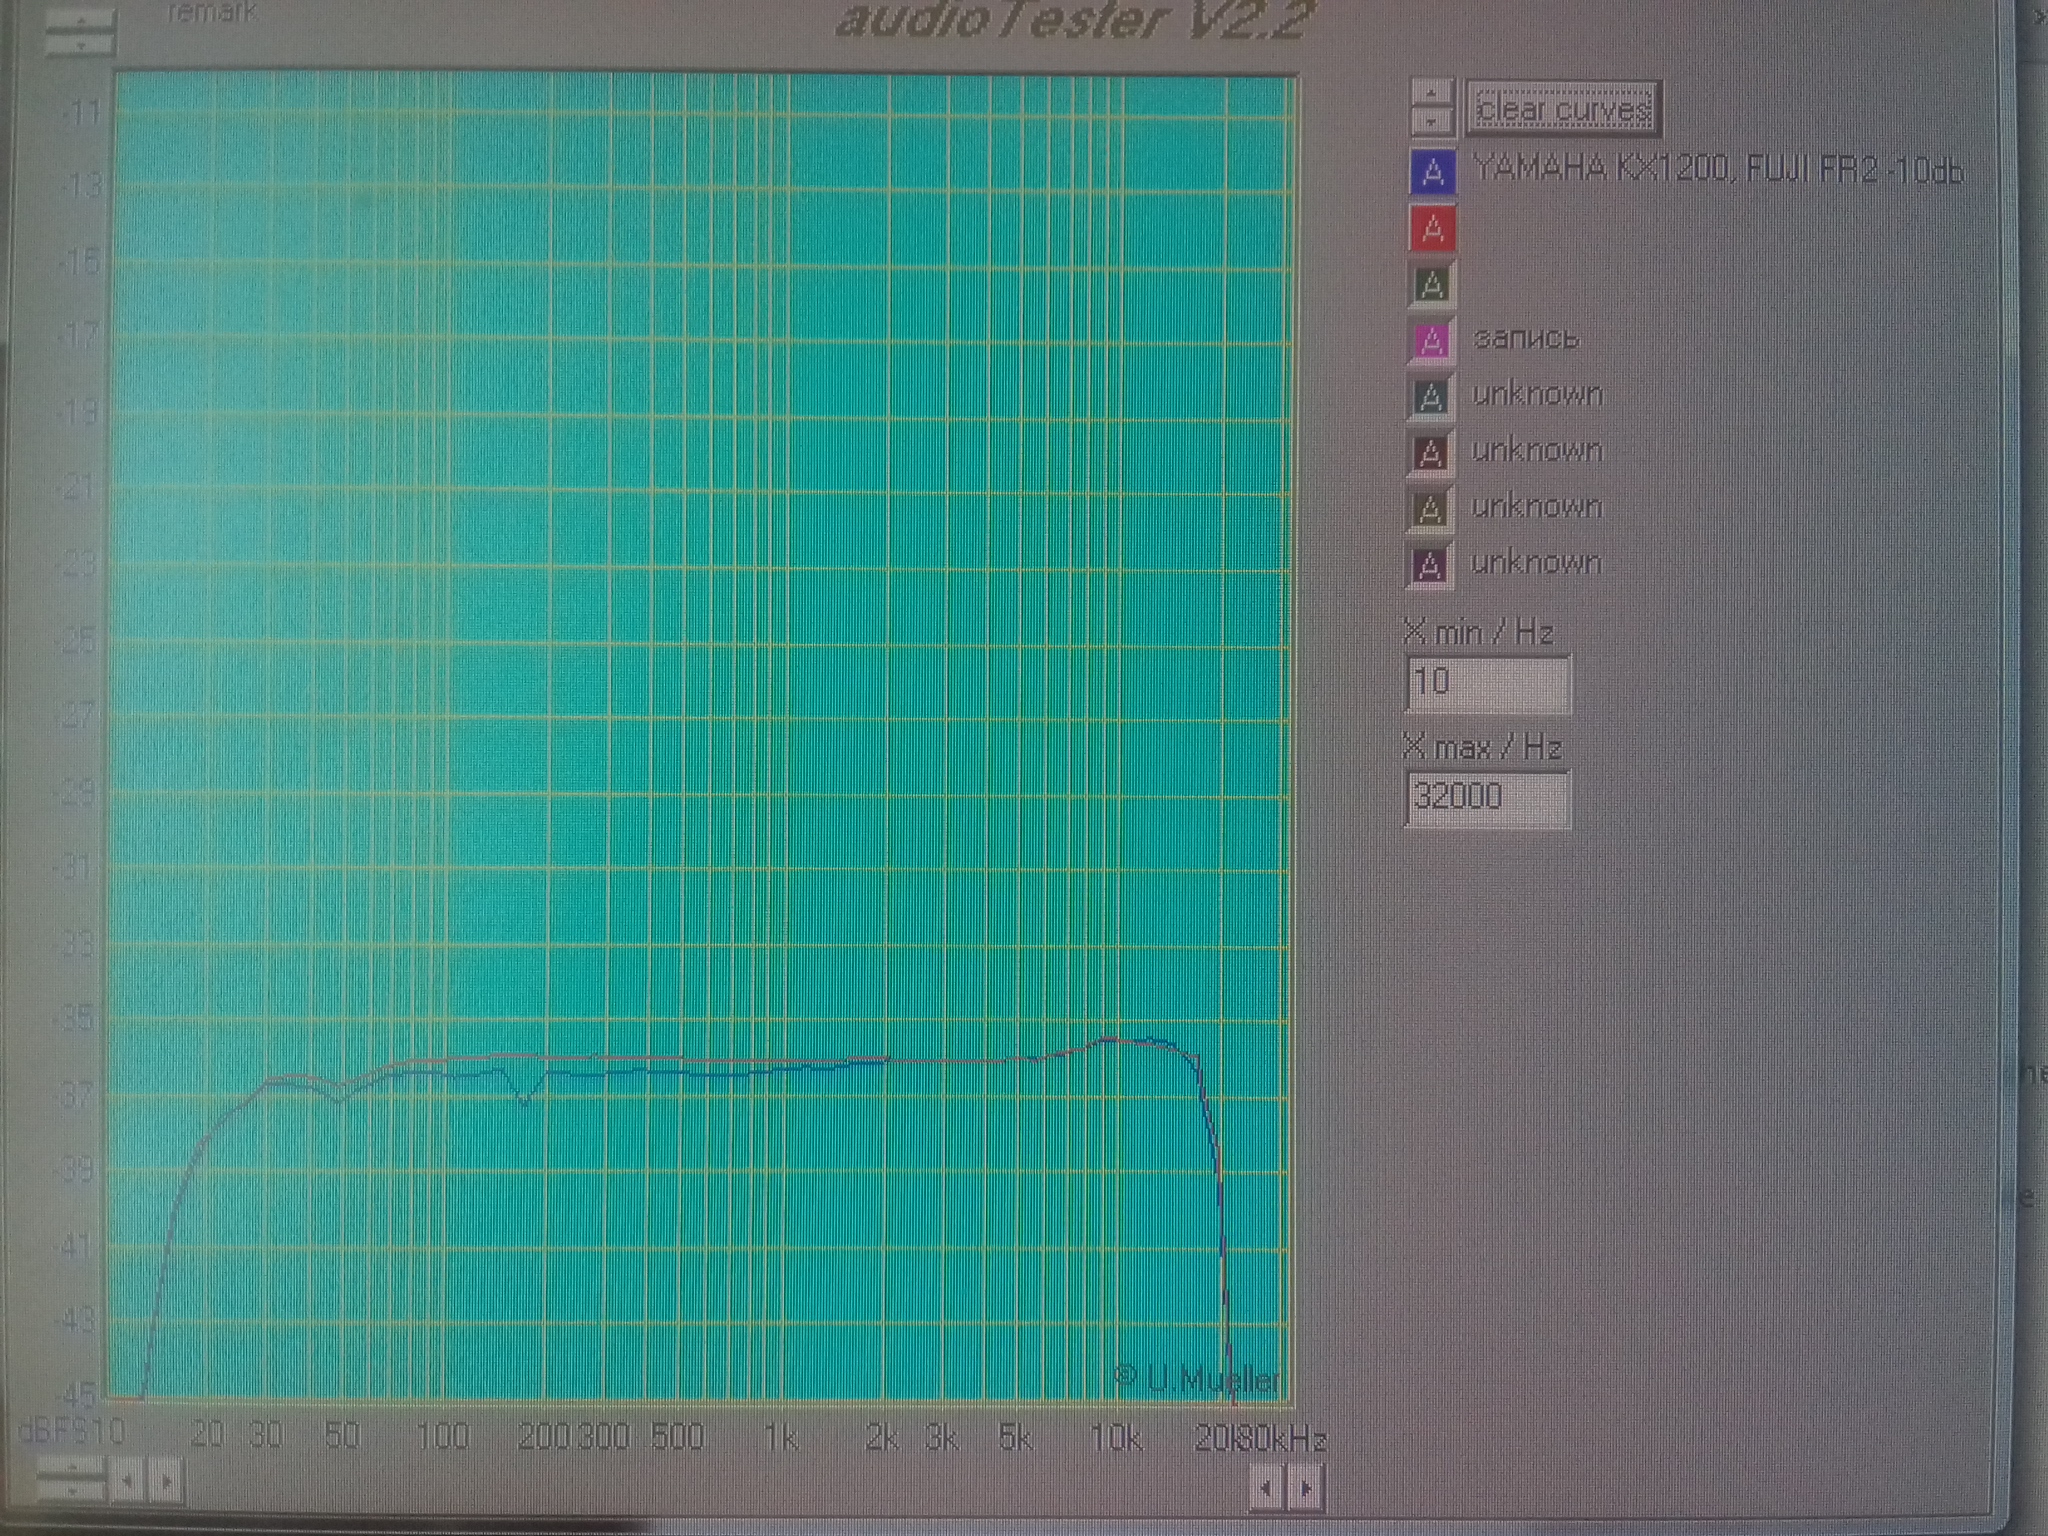Click the purple fourth unknown curve button
Image resolution: width=2048 pixels, height=1536 pixels.
(x=1430, y=565)
